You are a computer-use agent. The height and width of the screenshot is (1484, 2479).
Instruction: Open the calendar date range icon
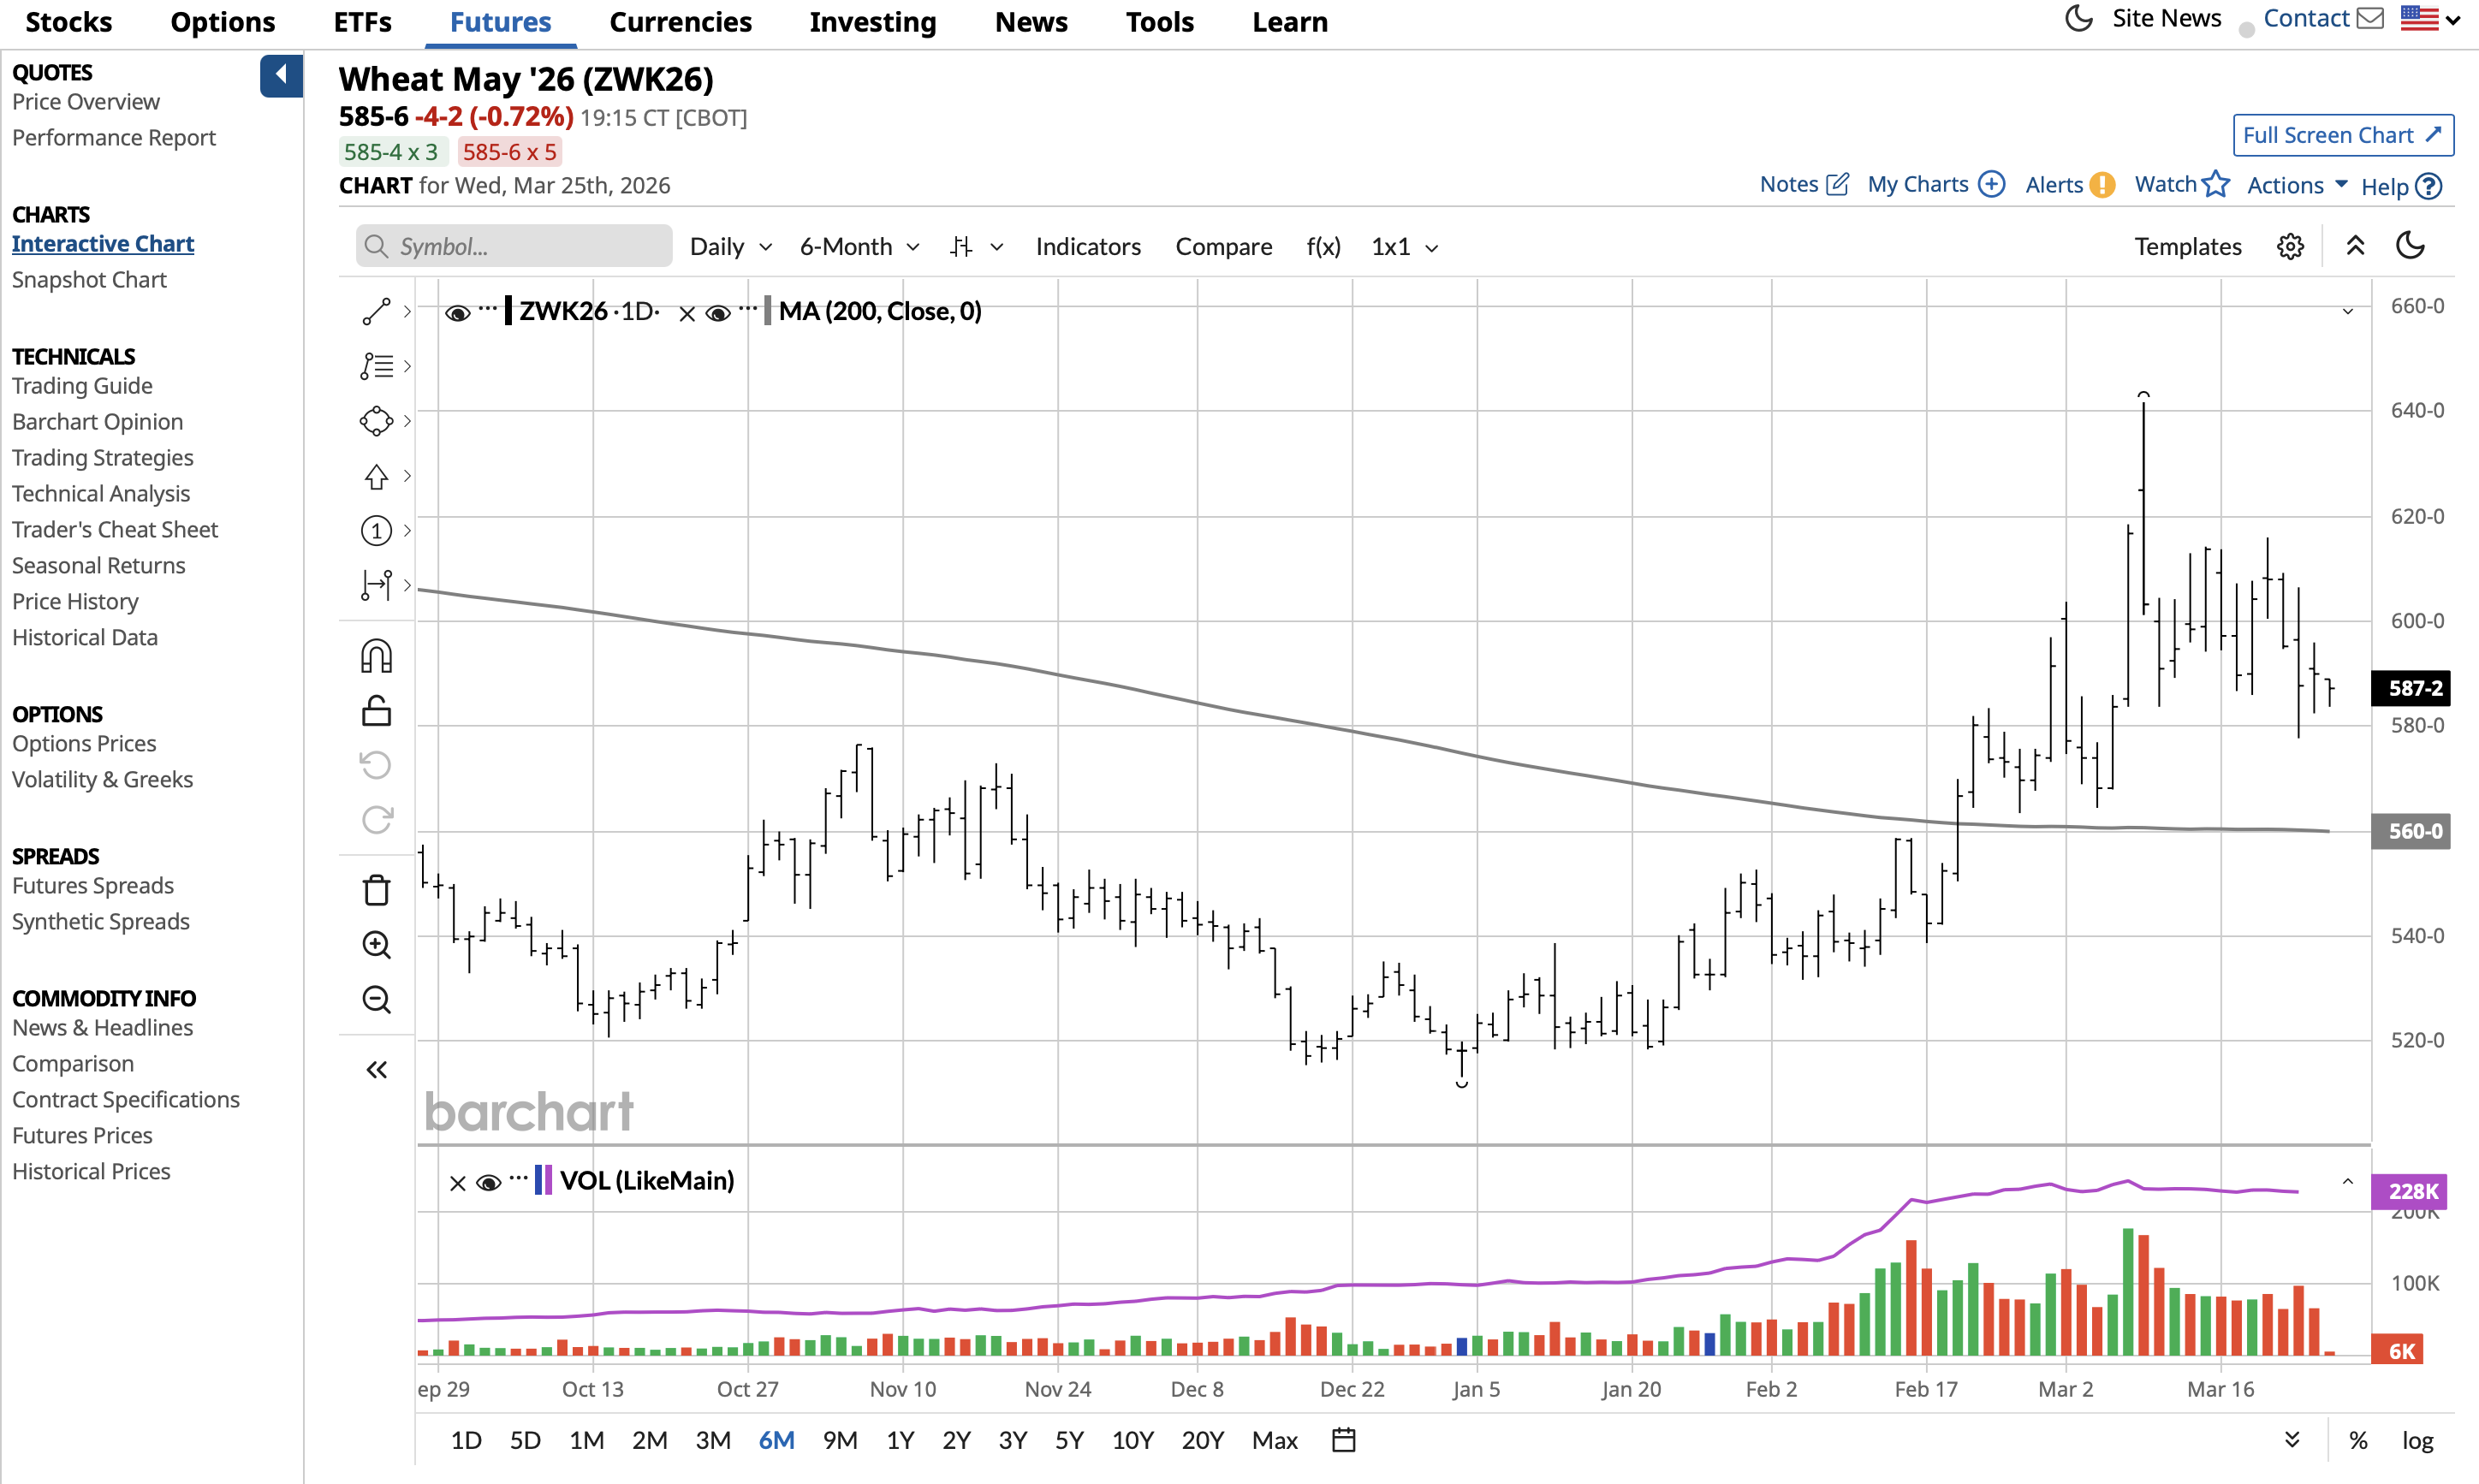(1343, 1440)
